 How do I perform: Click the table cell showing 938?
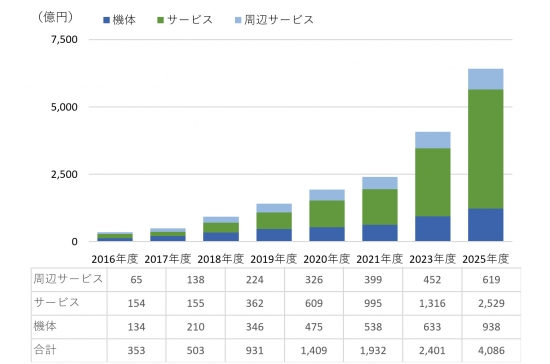(491, 327)
